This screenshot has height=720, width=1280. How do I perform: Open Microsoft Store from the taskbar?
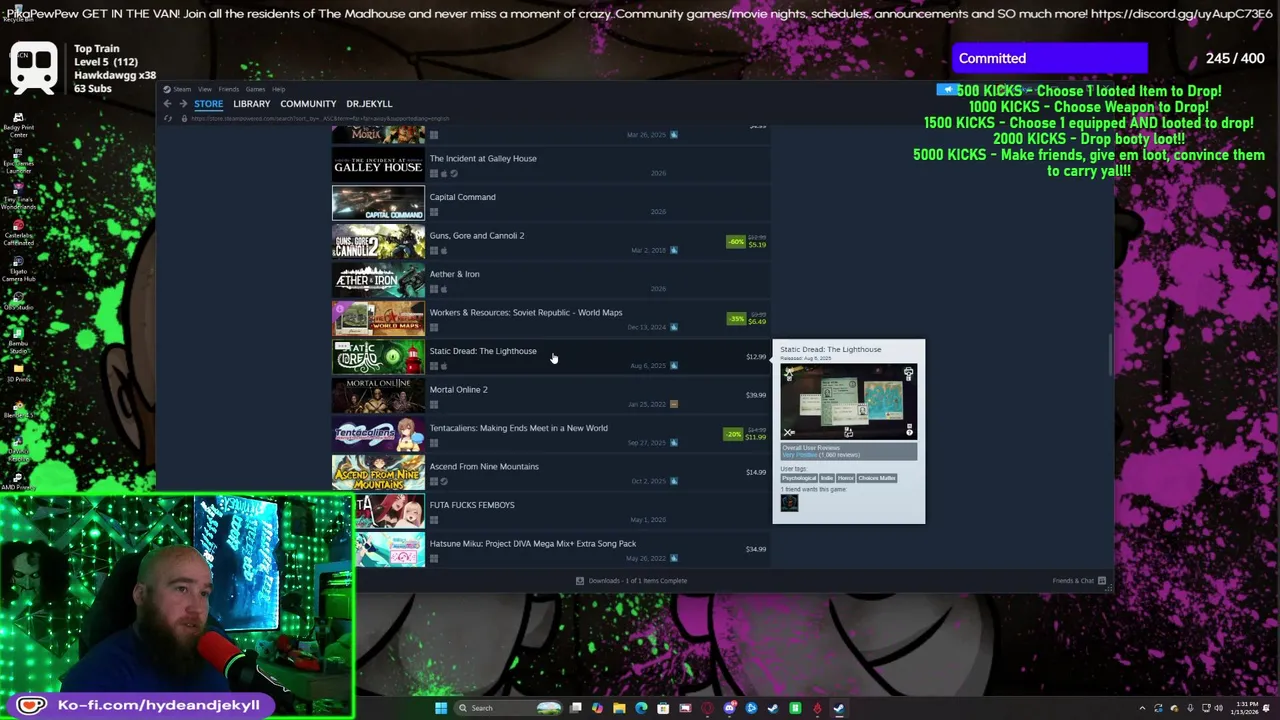tap(663, 708)
